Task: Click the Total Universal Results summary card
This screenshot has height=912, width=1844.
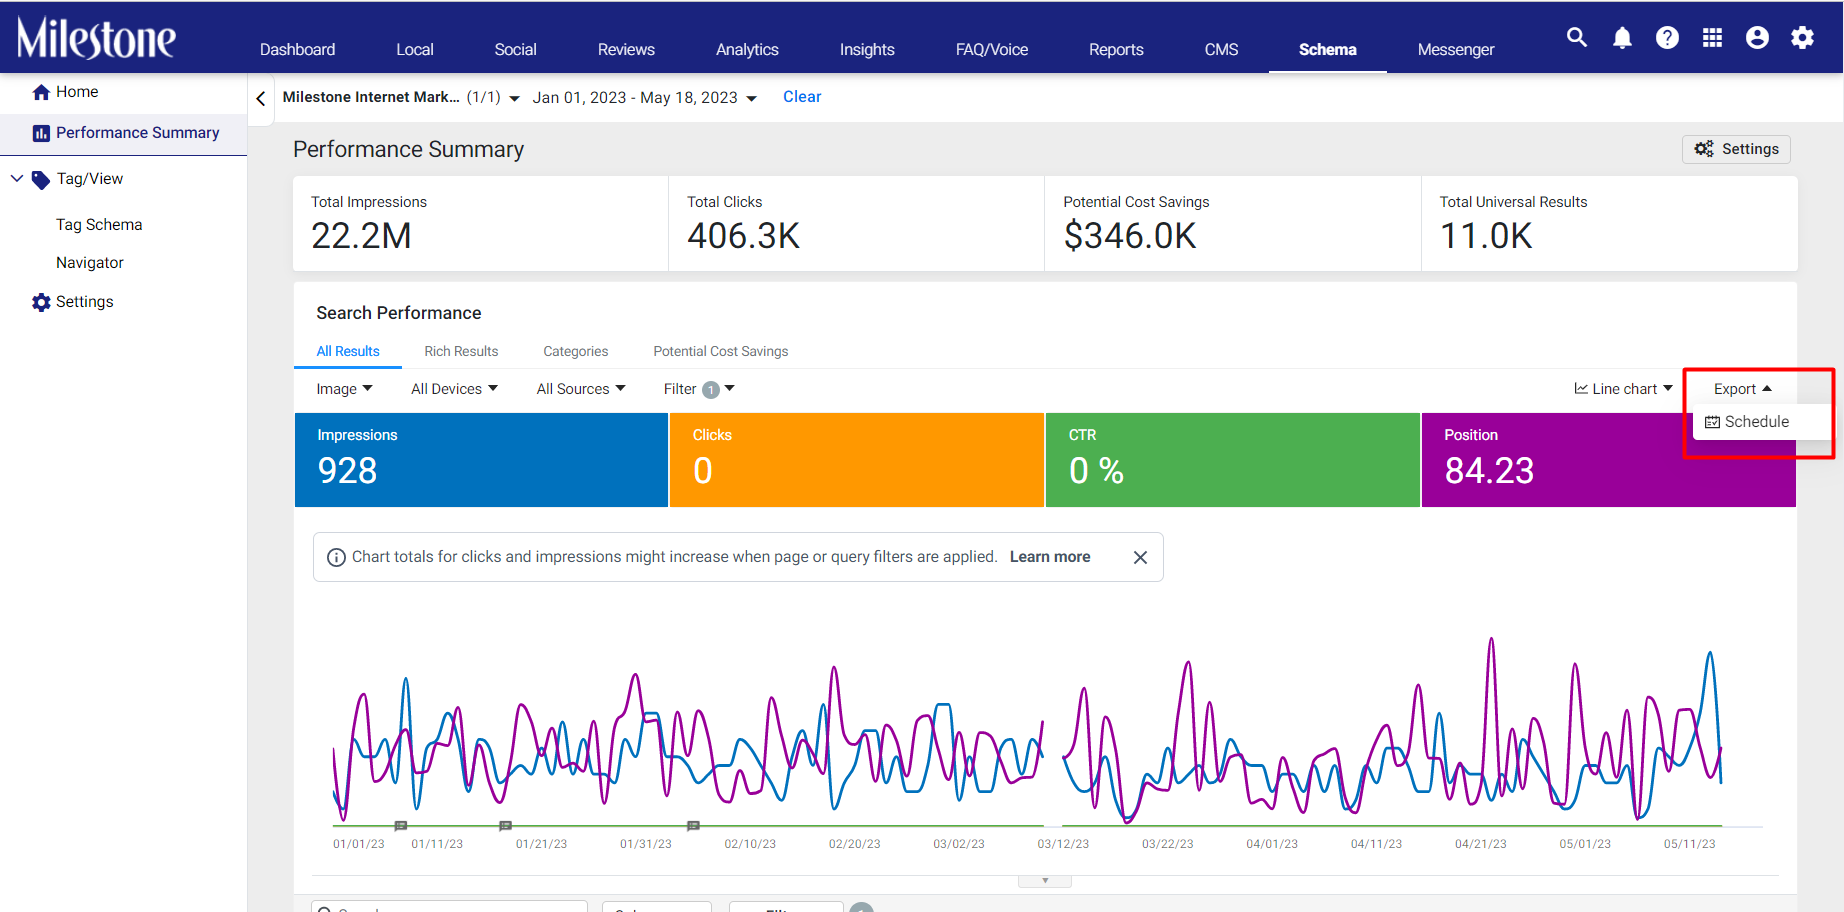Action: [1609, 224]
